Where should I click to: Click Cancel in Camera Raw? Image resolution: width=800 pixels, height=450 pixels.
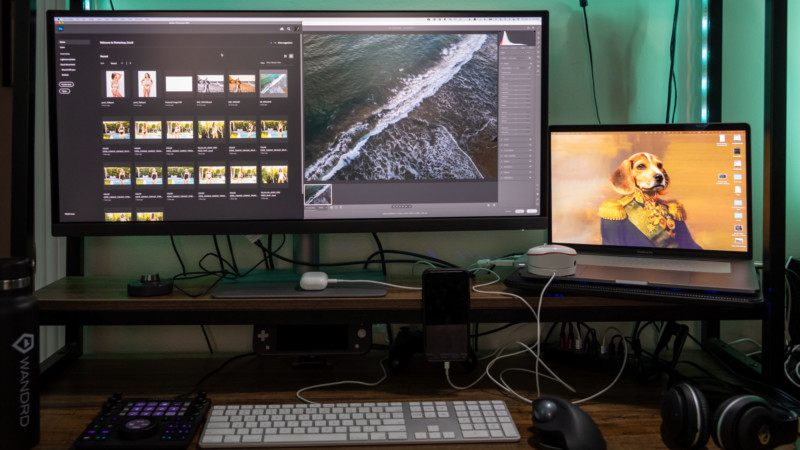coord(508,211)
